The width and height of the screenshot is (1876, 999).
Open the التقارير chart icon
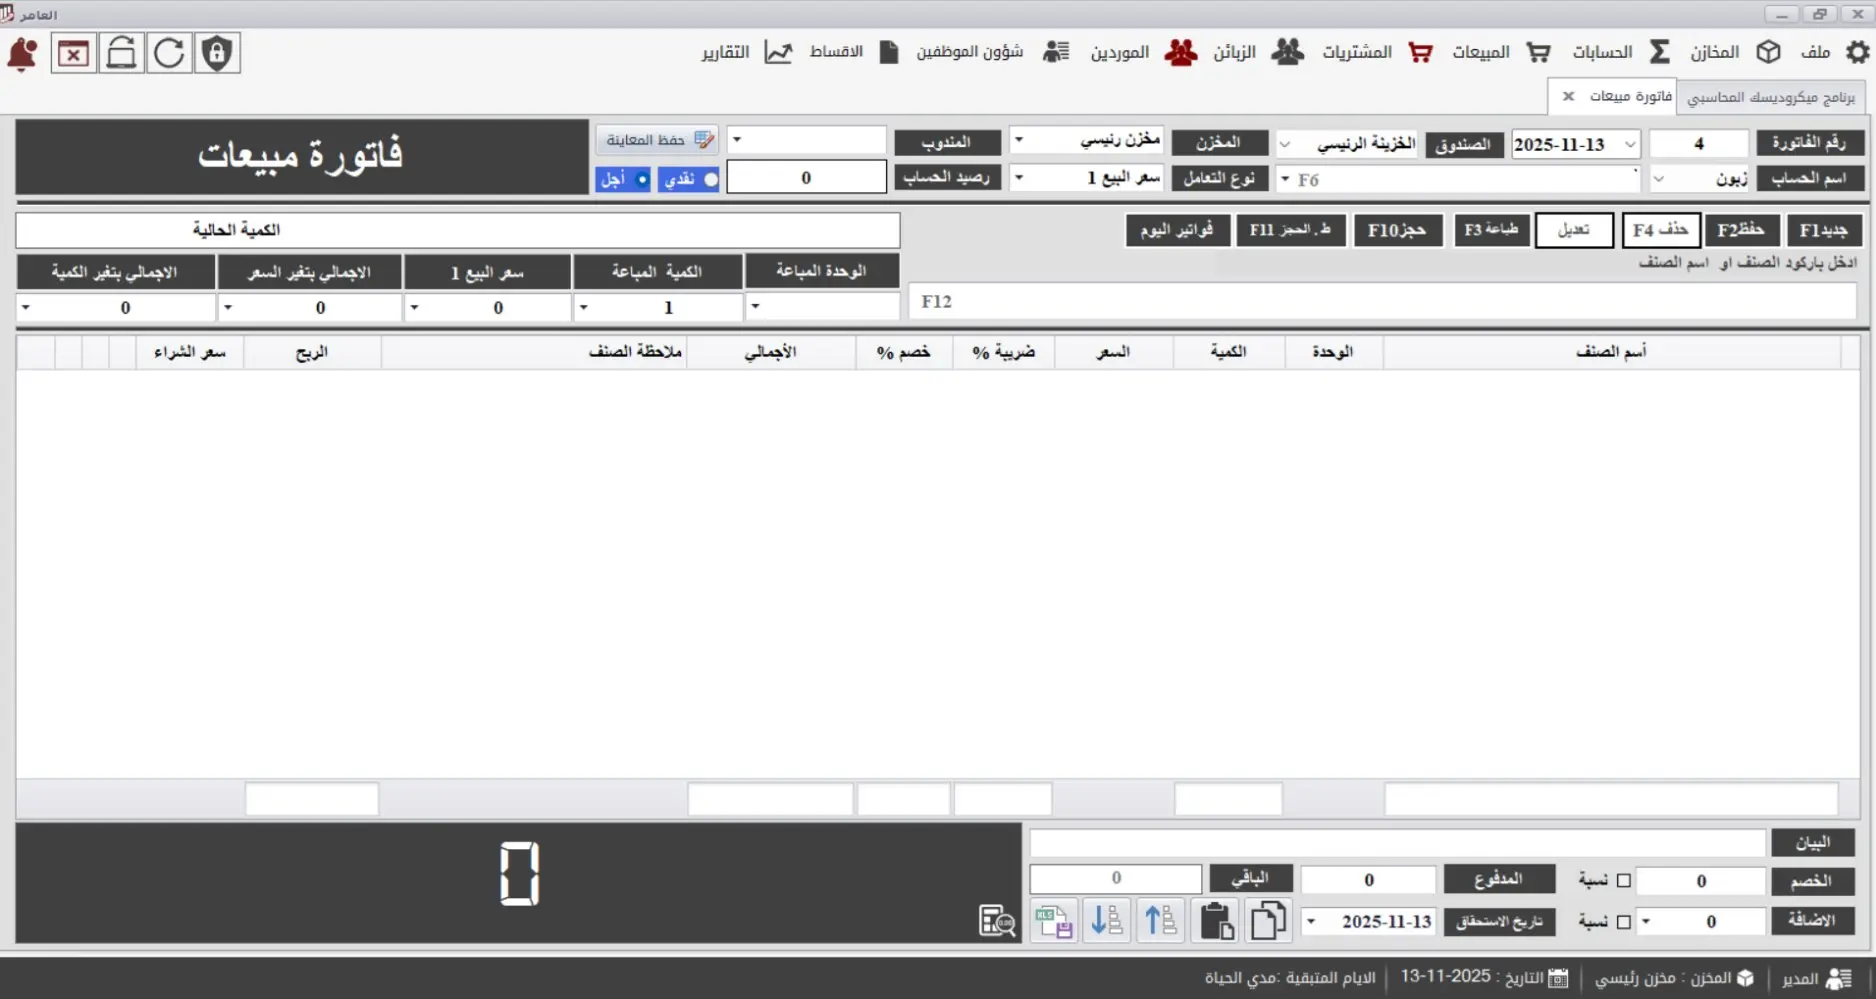(x=778, y=52)
